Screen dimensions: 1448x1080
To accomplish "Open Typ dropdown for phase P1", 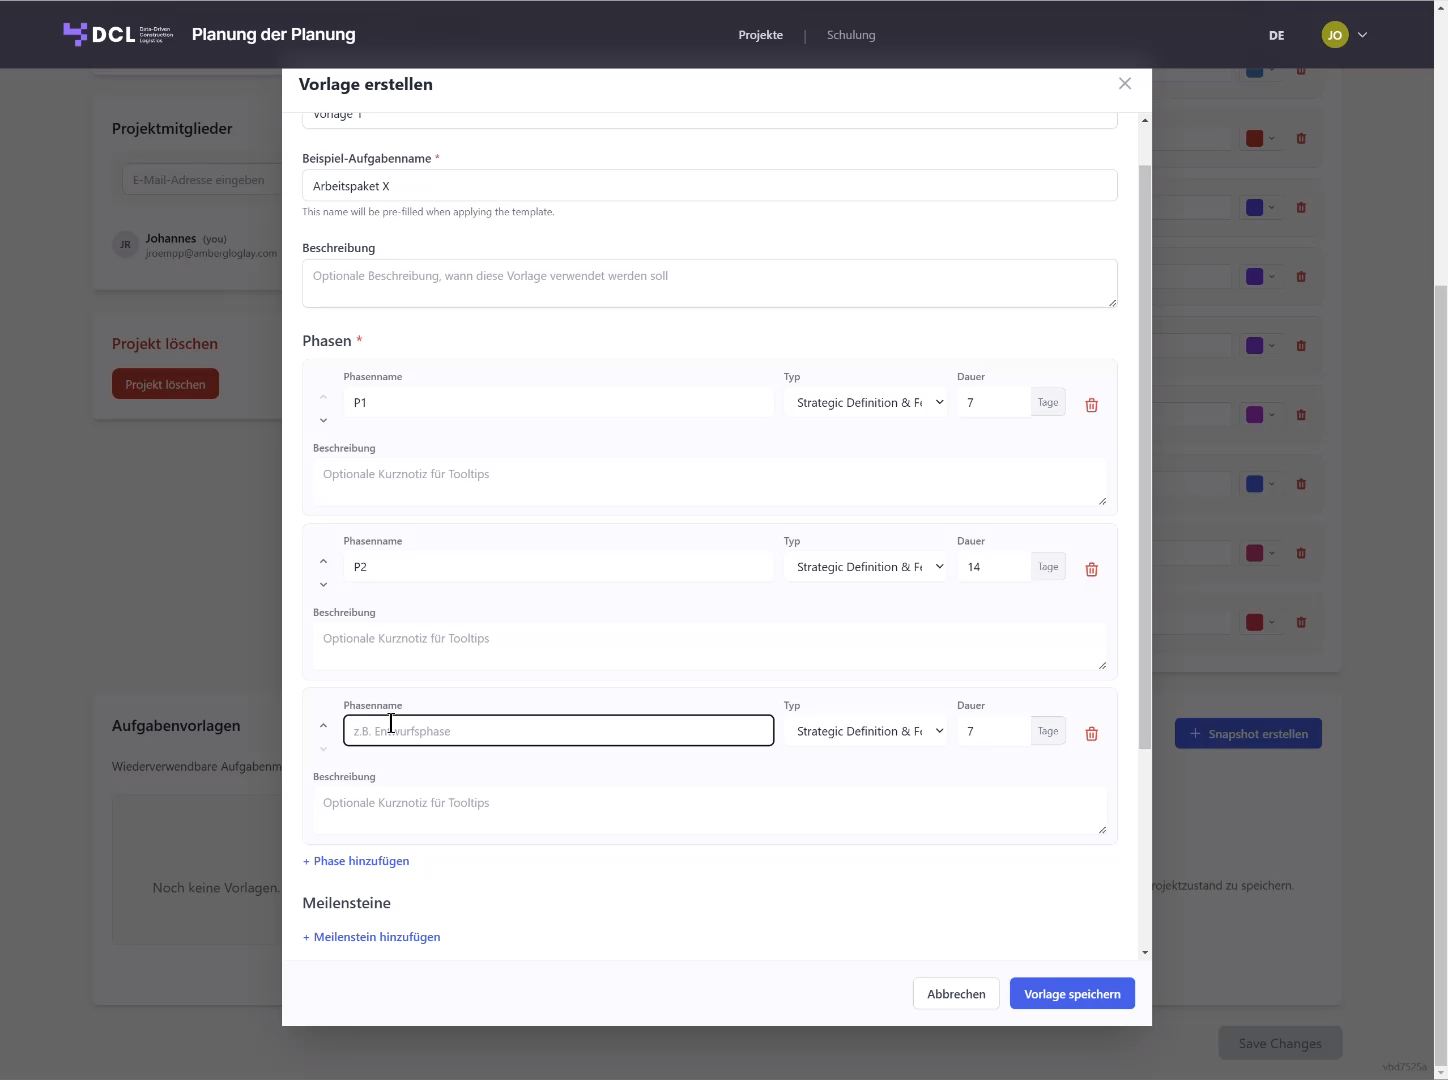I will coord(866,403).
